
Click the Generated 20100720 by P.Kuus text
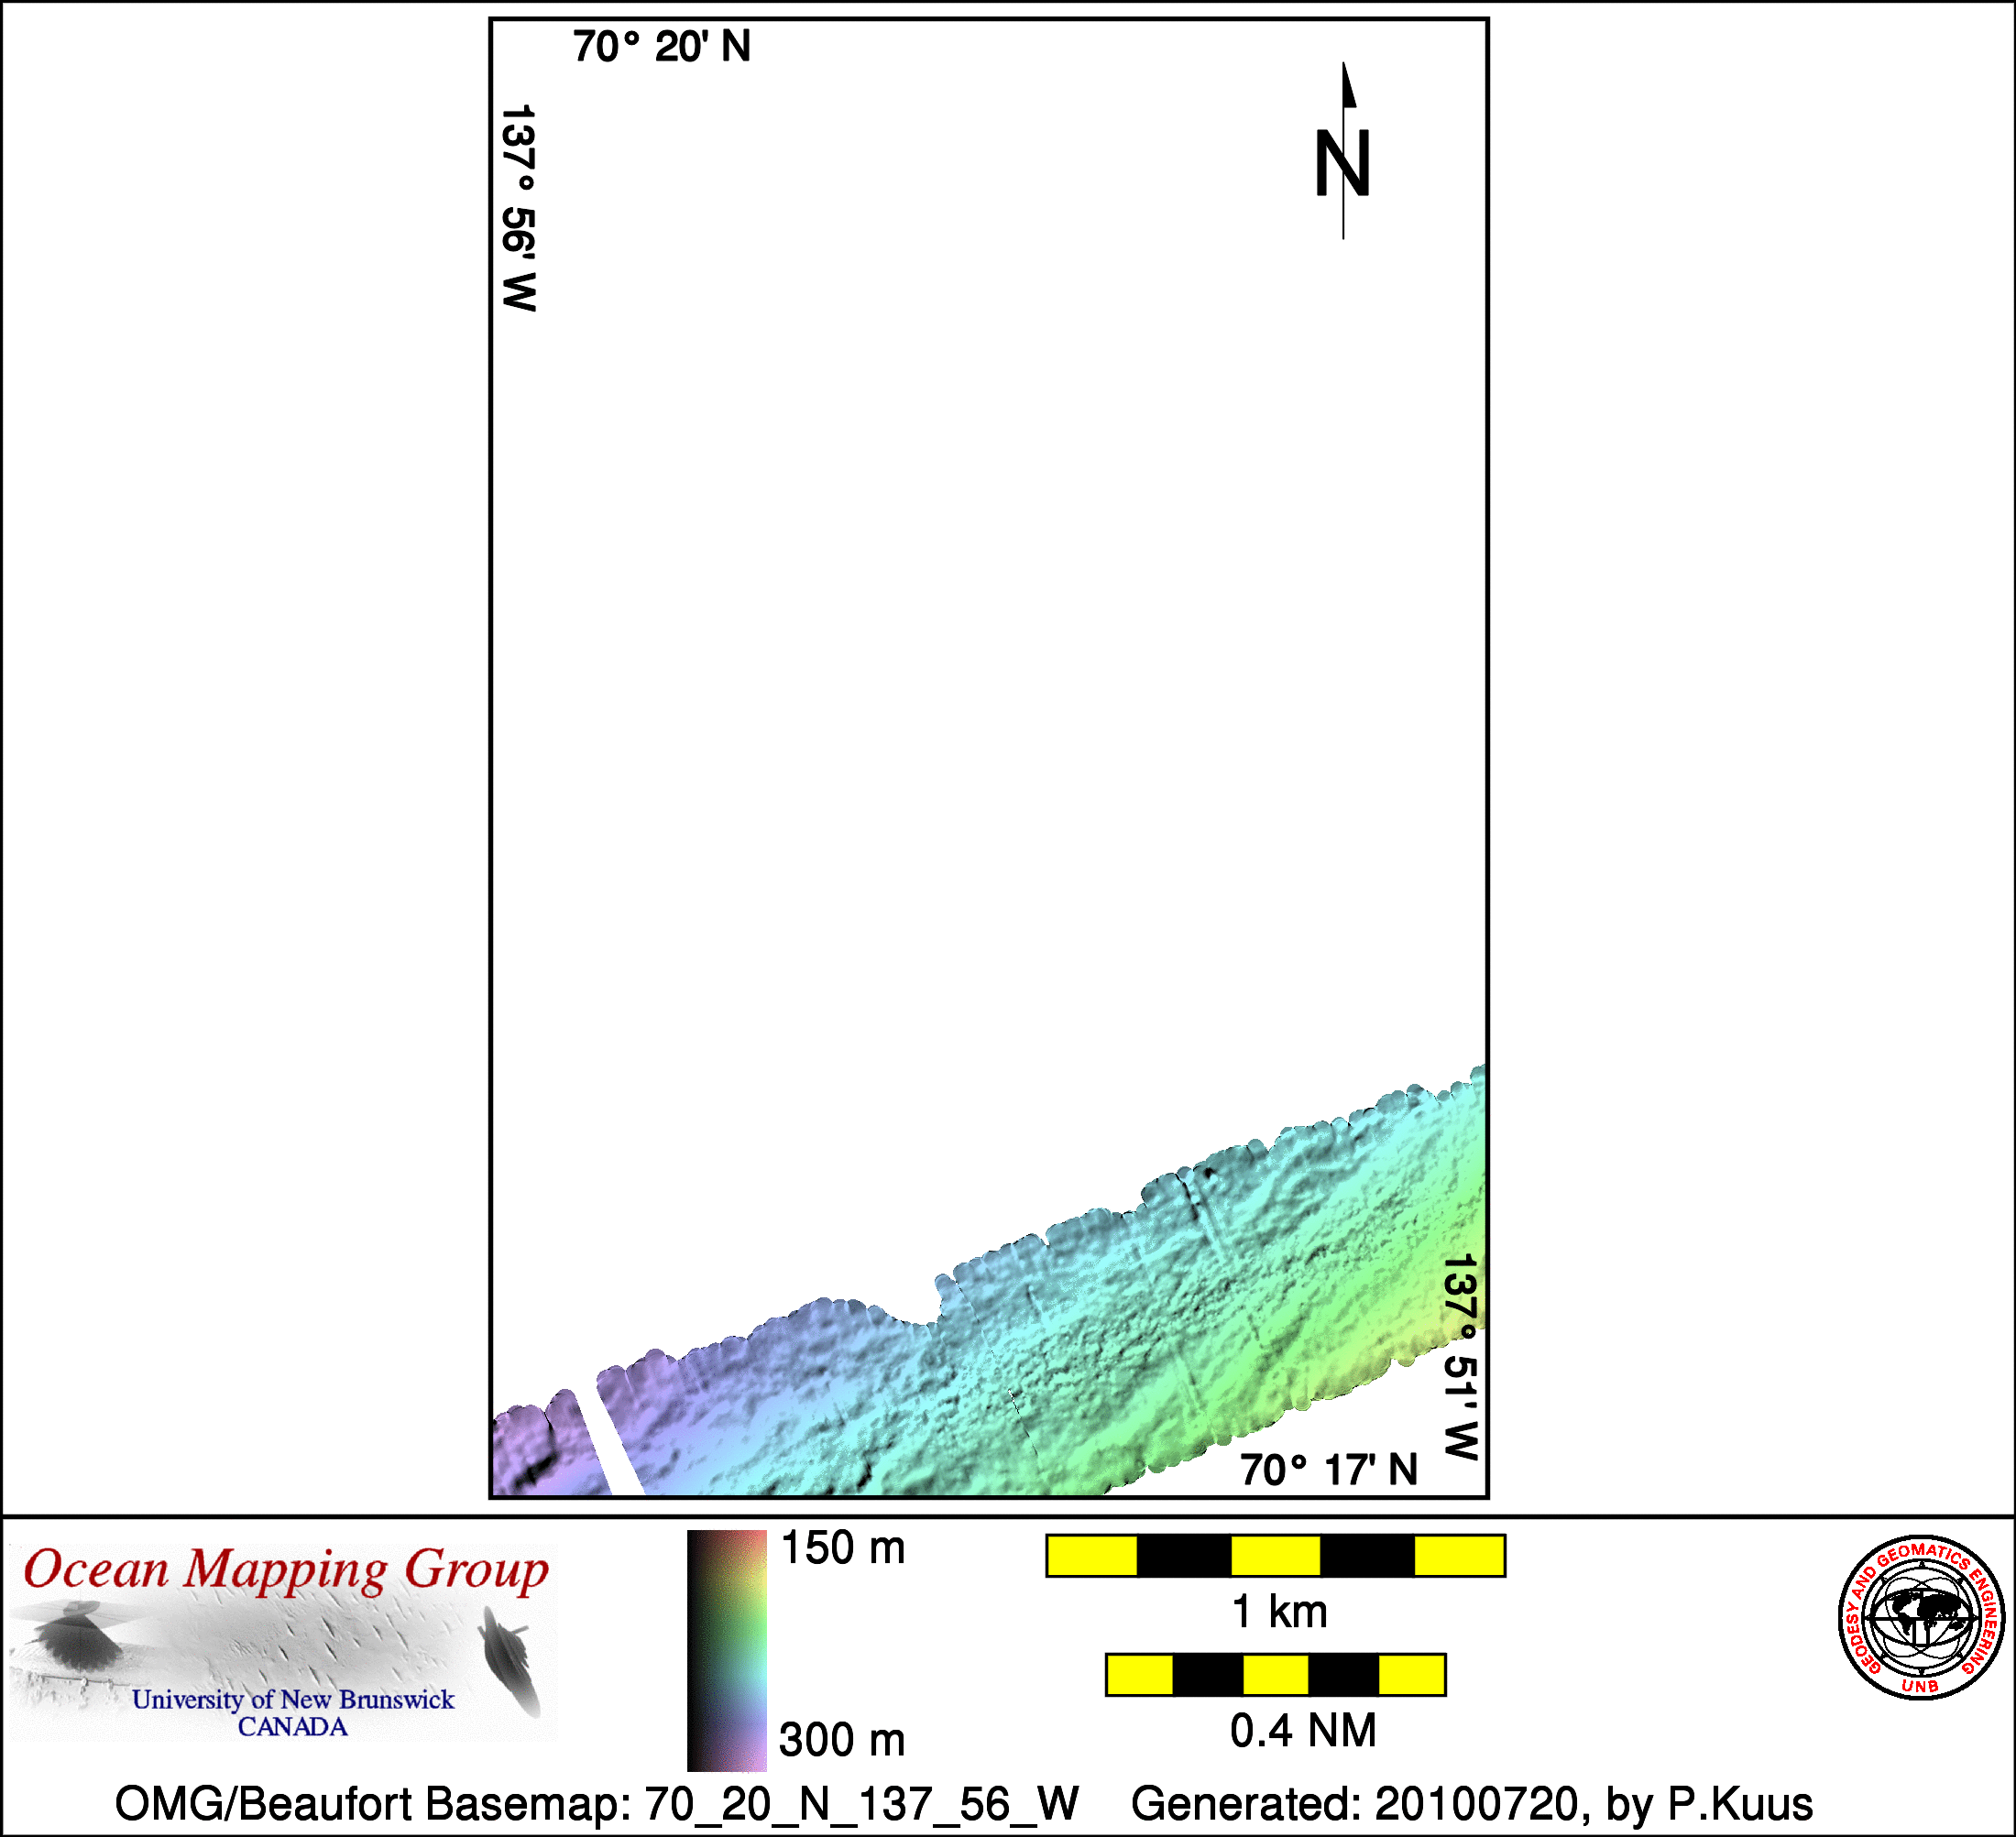1471,1805
